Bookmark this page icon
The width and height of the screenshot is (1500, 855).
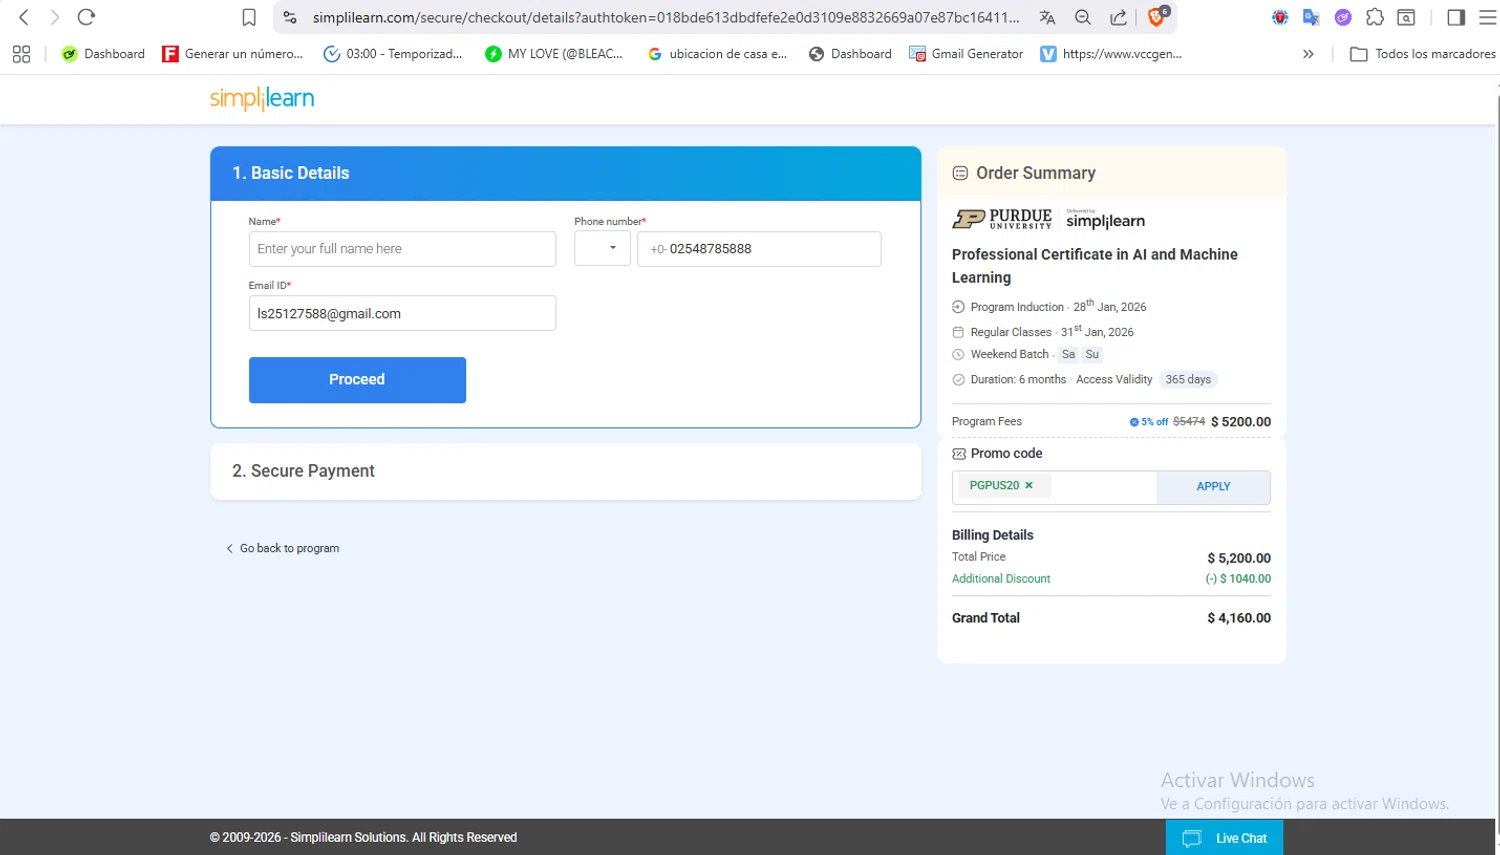[249, 17]
